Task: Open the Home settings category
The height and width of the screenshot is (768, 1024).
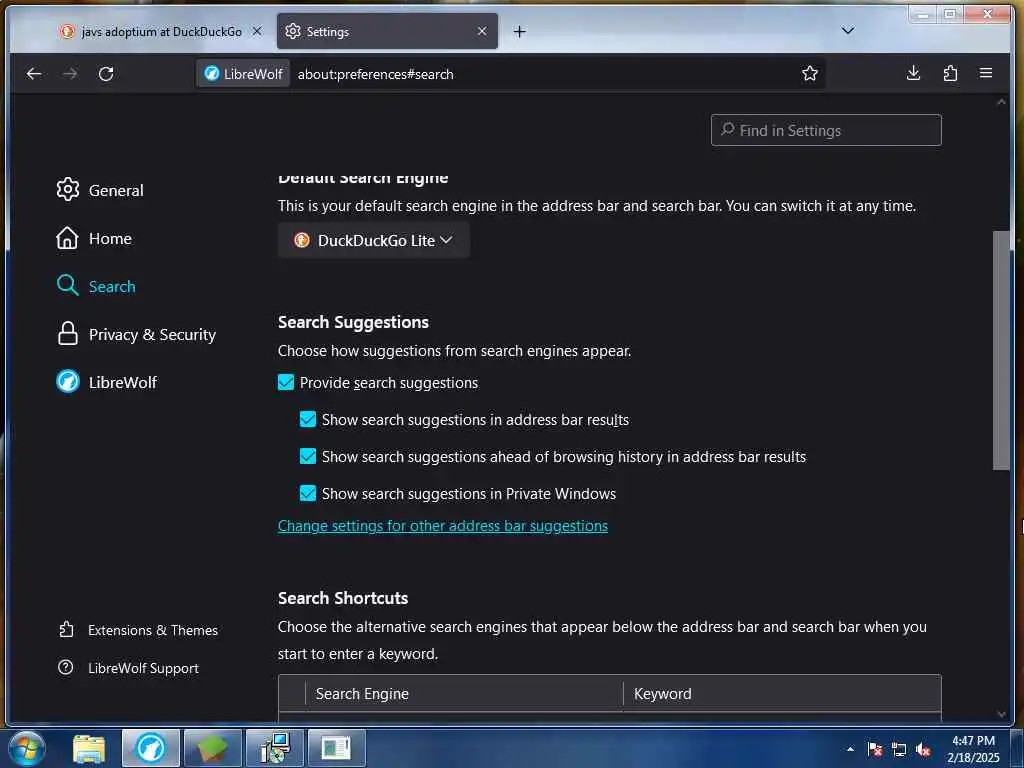Action: [x=94, y=238]
